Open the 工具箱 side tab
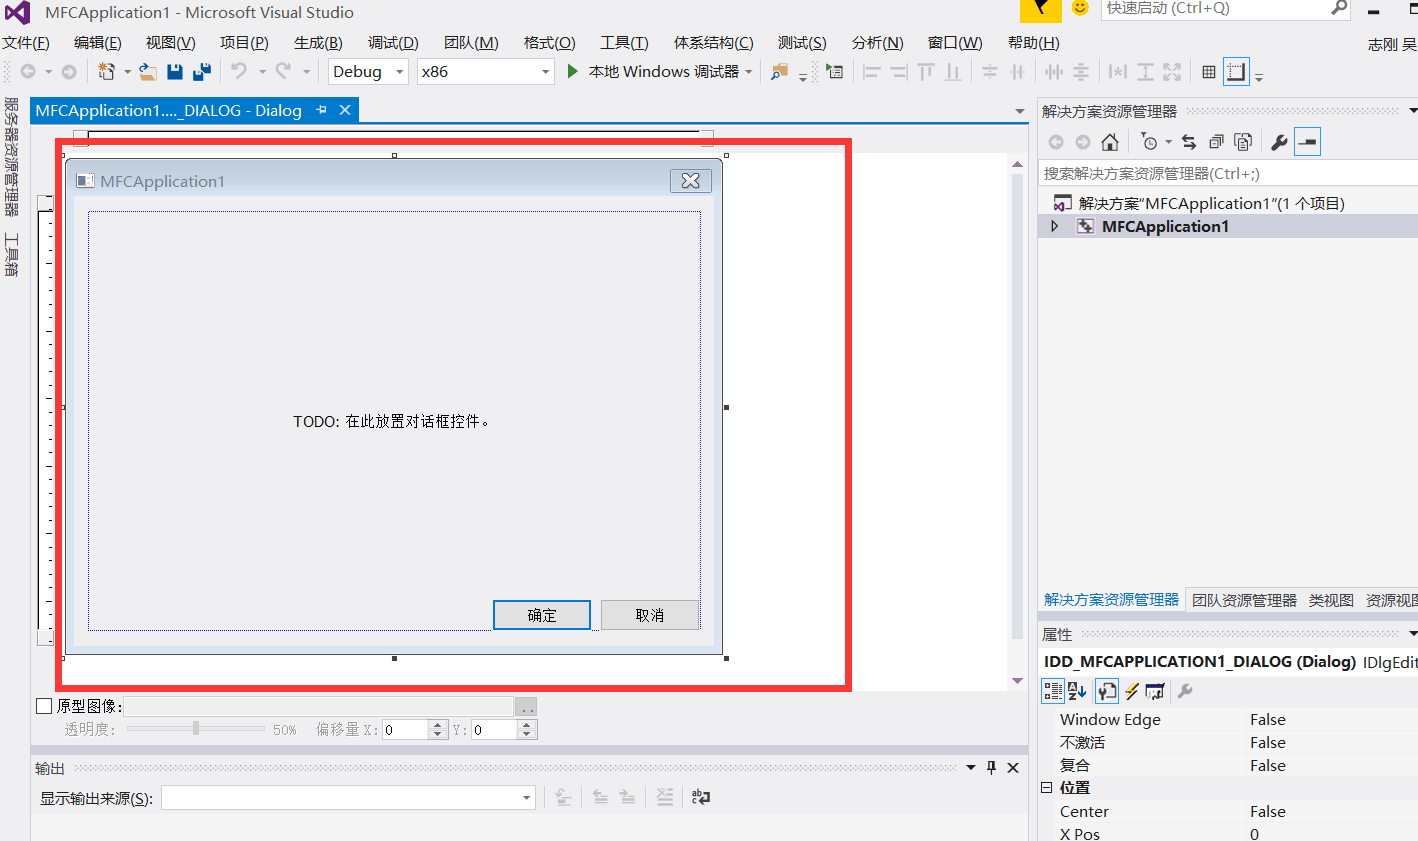This screenshot has height=841, width=1418. 11,254
